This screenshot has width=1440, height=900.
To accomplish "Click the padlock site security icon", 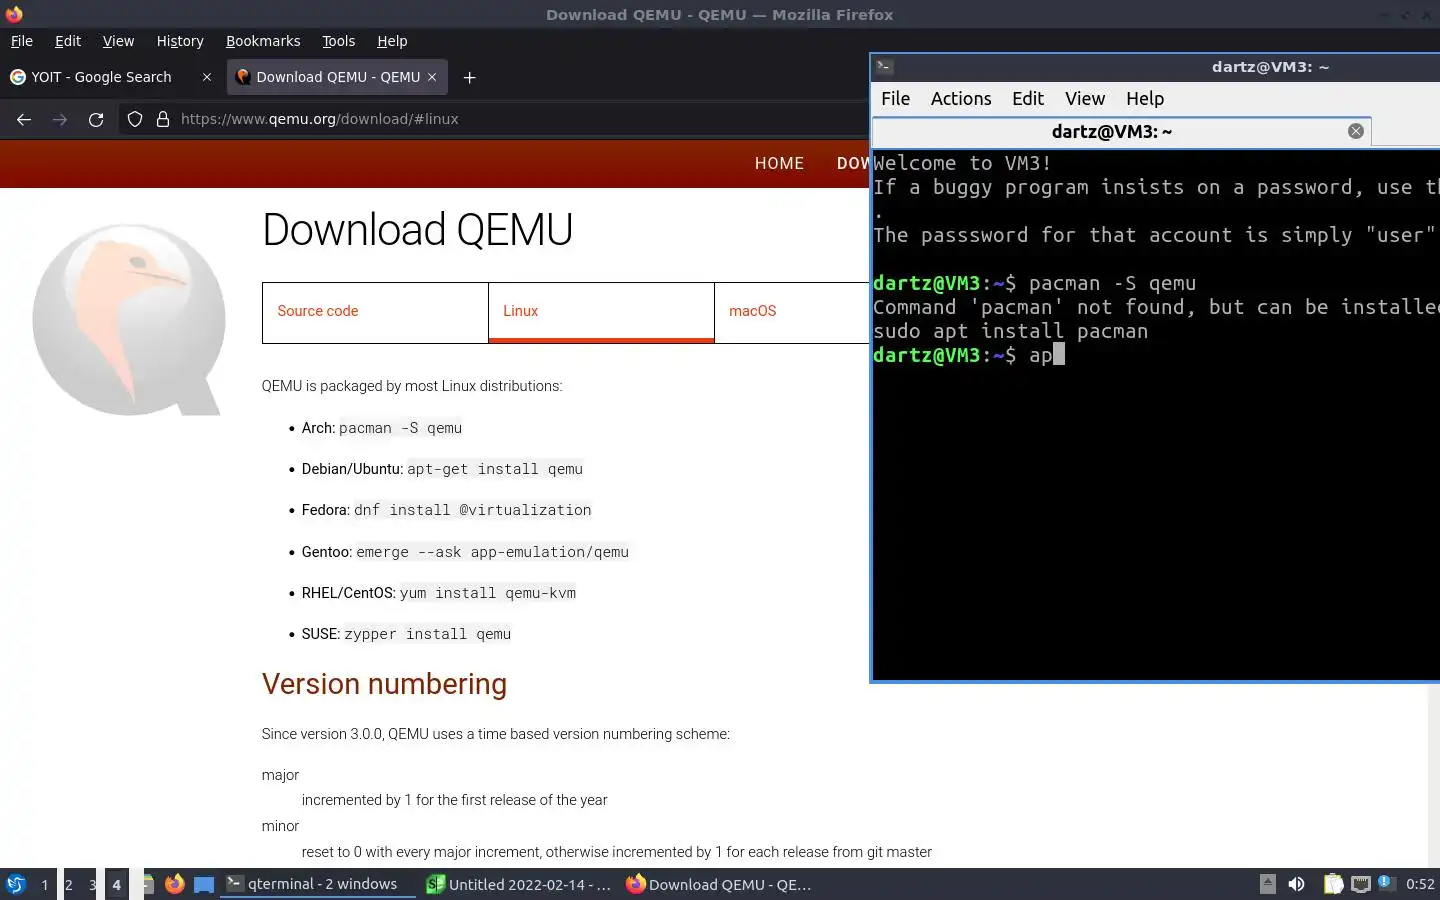I will [x=163, y=119].
